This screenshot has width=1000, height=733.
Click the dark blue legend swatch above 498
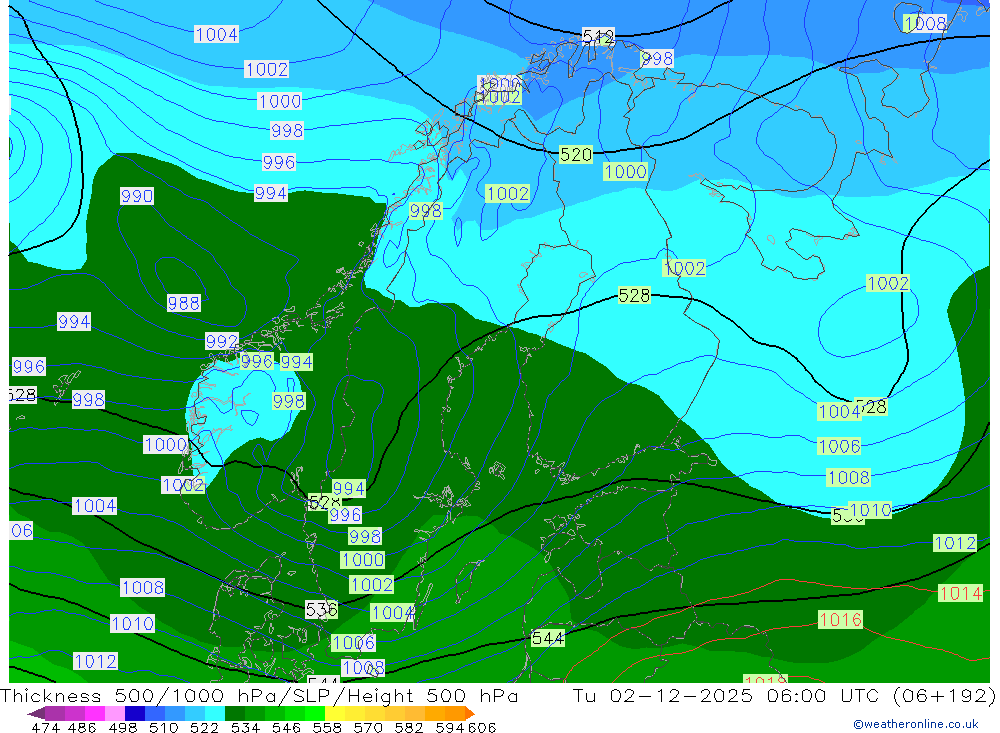tap(135, 713)
